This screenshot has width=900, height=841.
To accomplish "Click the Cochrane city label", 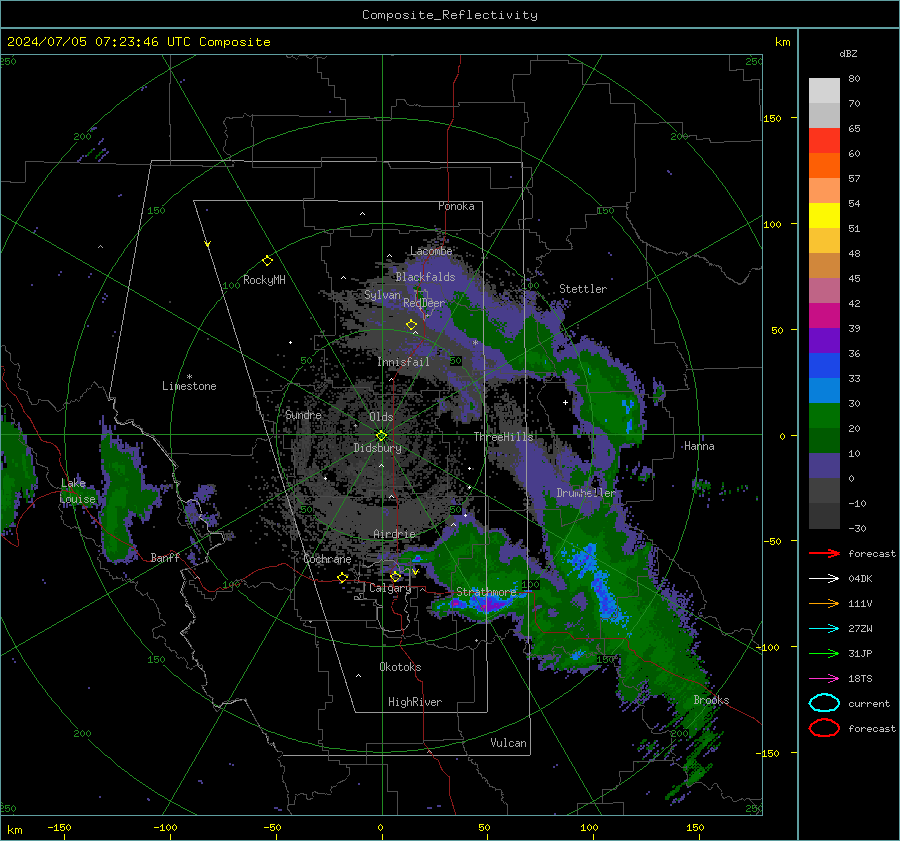I will point(327,559).
